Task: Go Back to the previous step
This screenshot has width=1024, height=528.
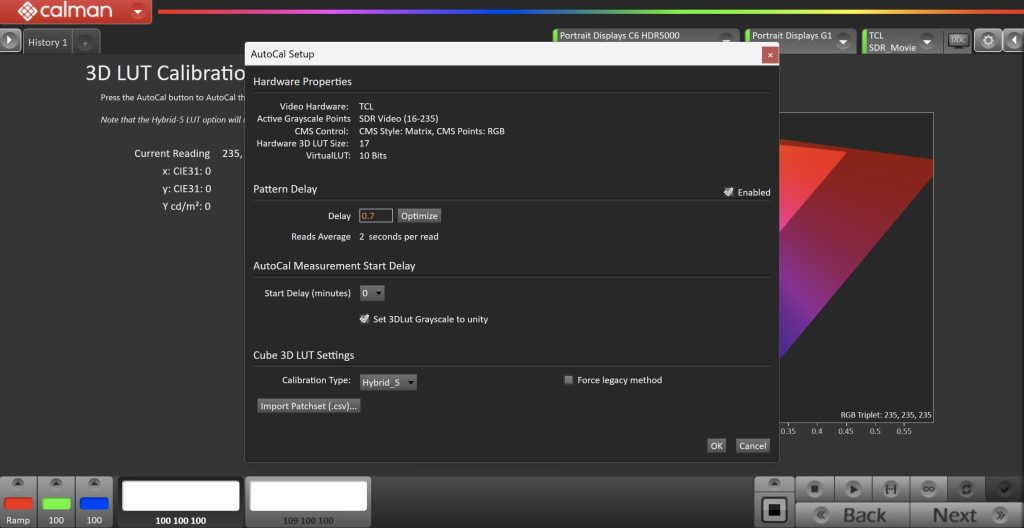Action: click(852, 515)
